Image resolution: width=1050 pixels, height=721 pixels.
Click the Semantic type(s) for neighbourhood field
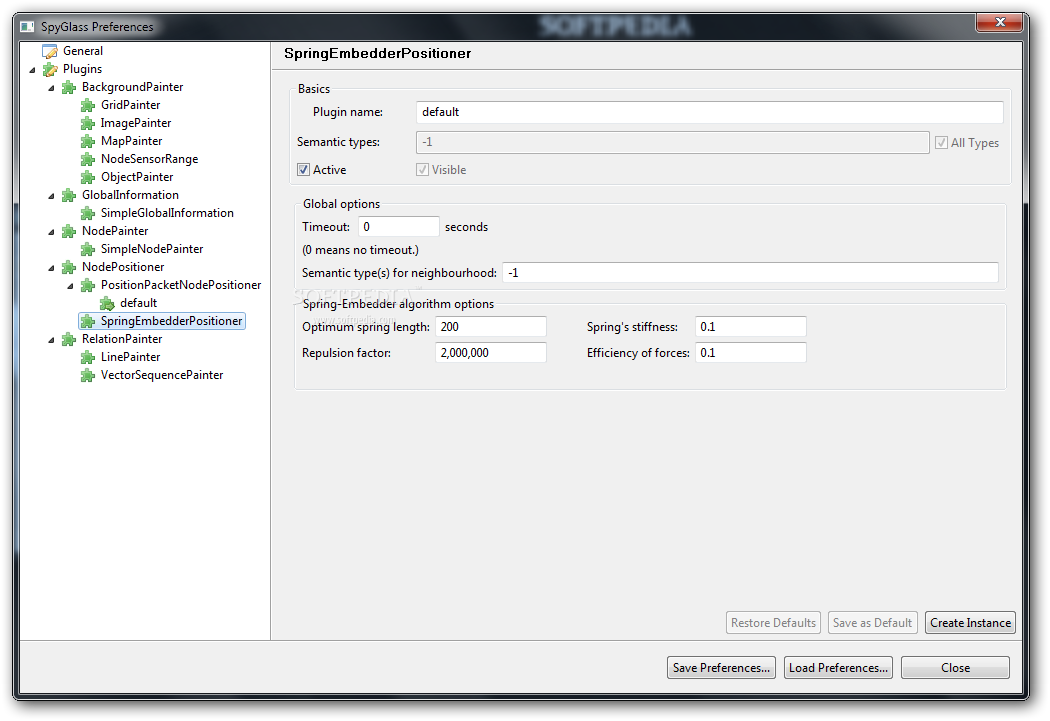[750, 272]
